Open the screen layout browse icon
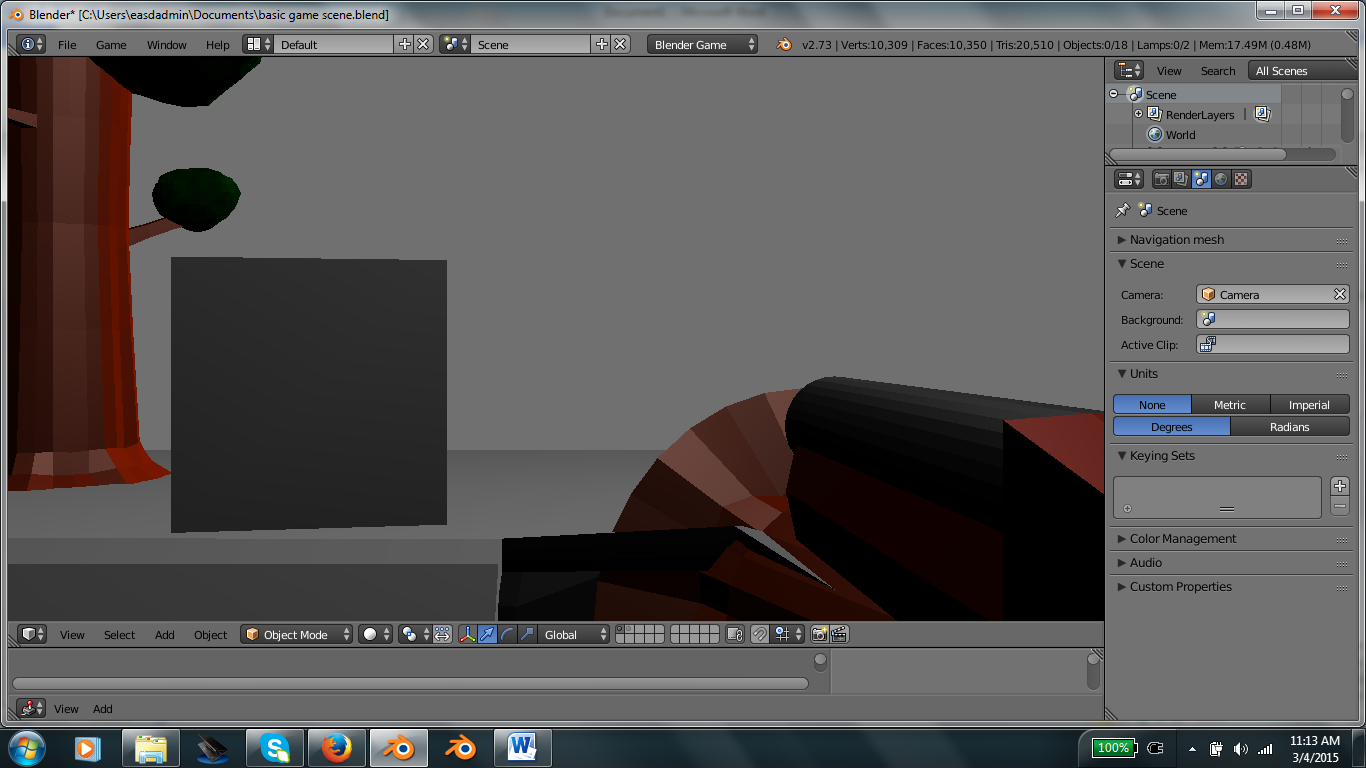1366x768 pixels. point(259,44)
